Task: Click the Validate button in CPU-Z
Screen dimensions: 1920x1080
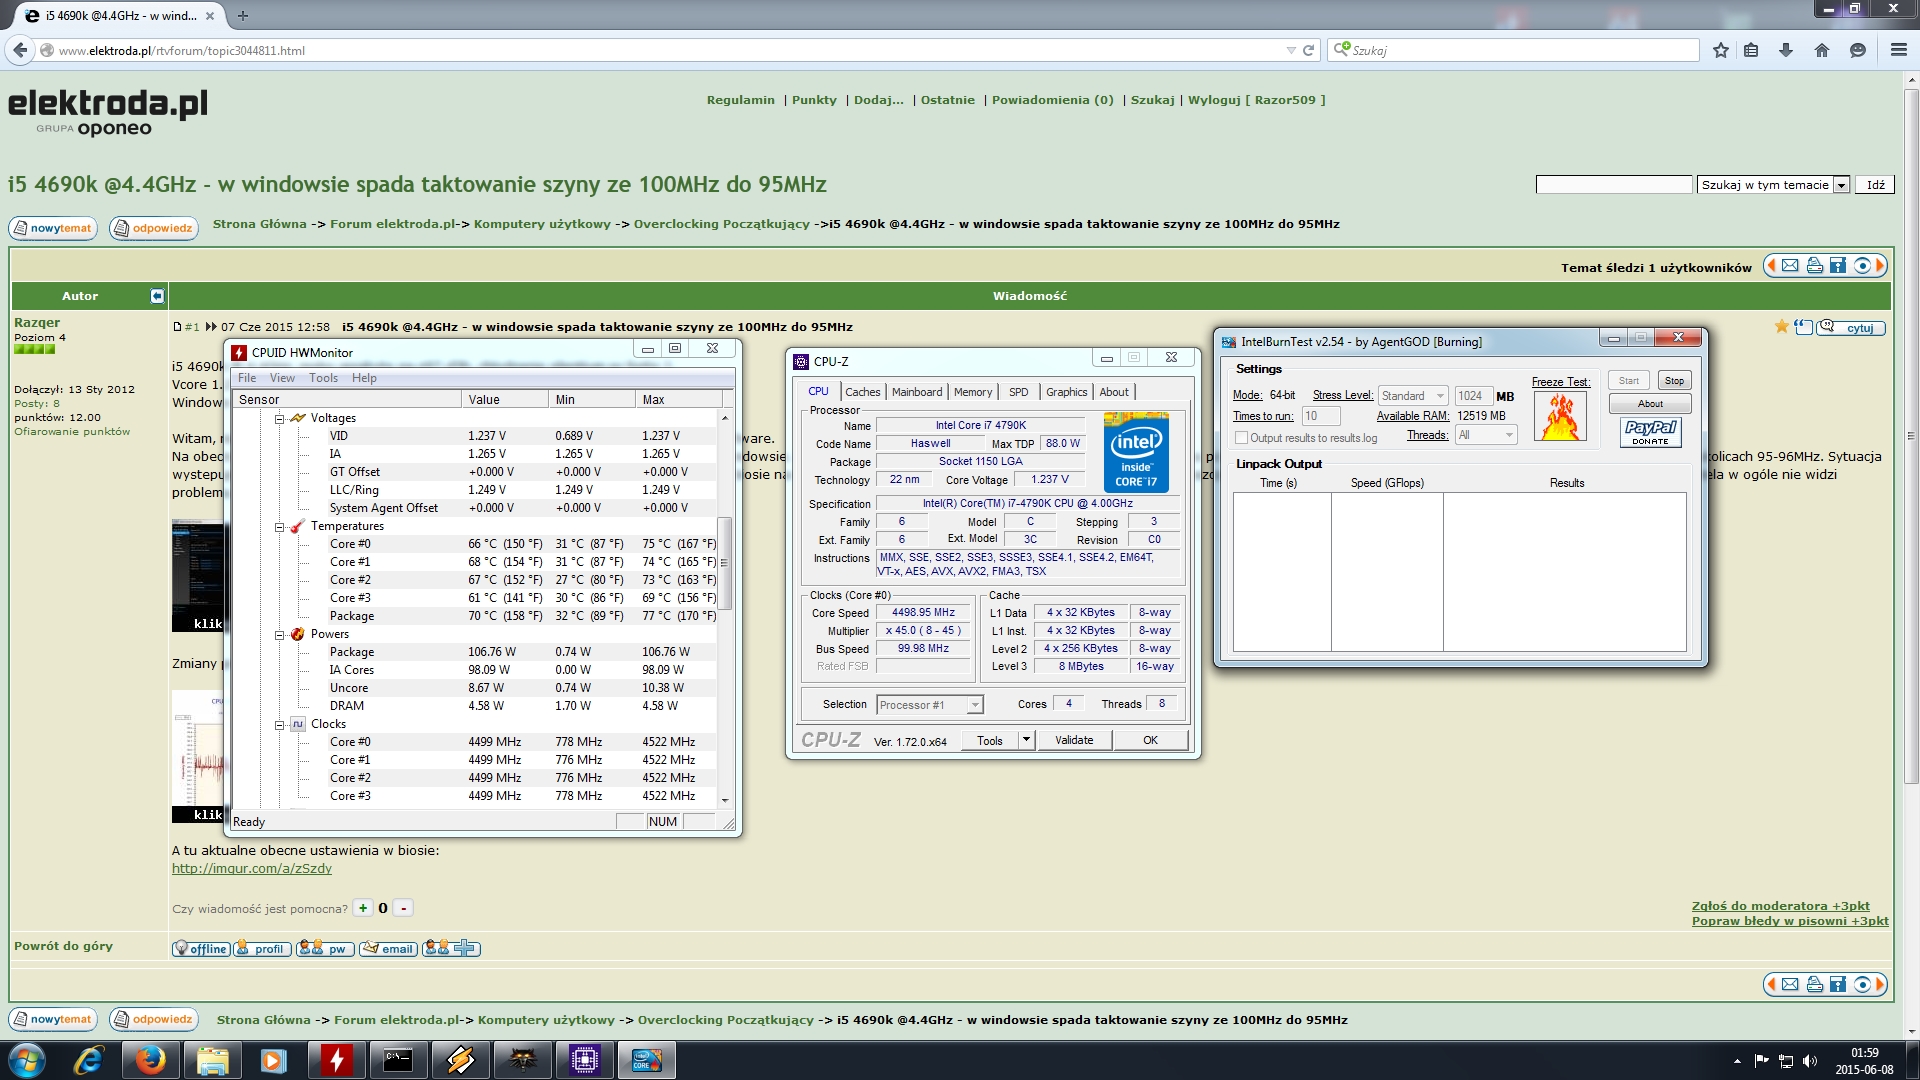Action: pos(1073,740)
